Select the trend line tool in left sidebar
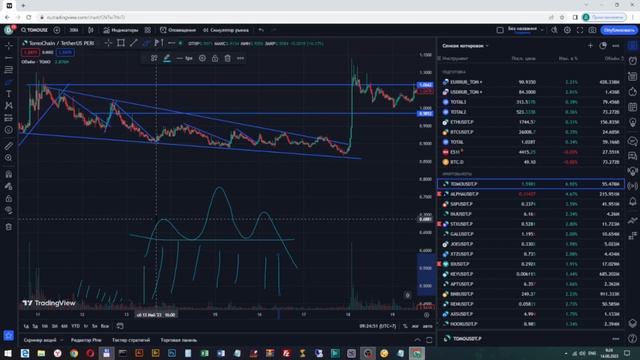 9,58
